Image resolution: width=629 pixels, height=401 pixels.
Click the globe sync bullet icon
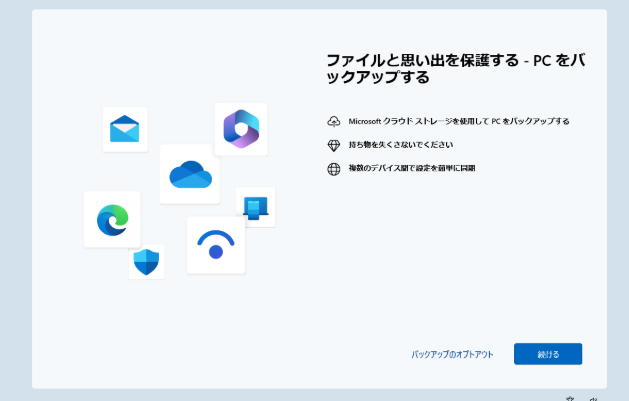334,168
